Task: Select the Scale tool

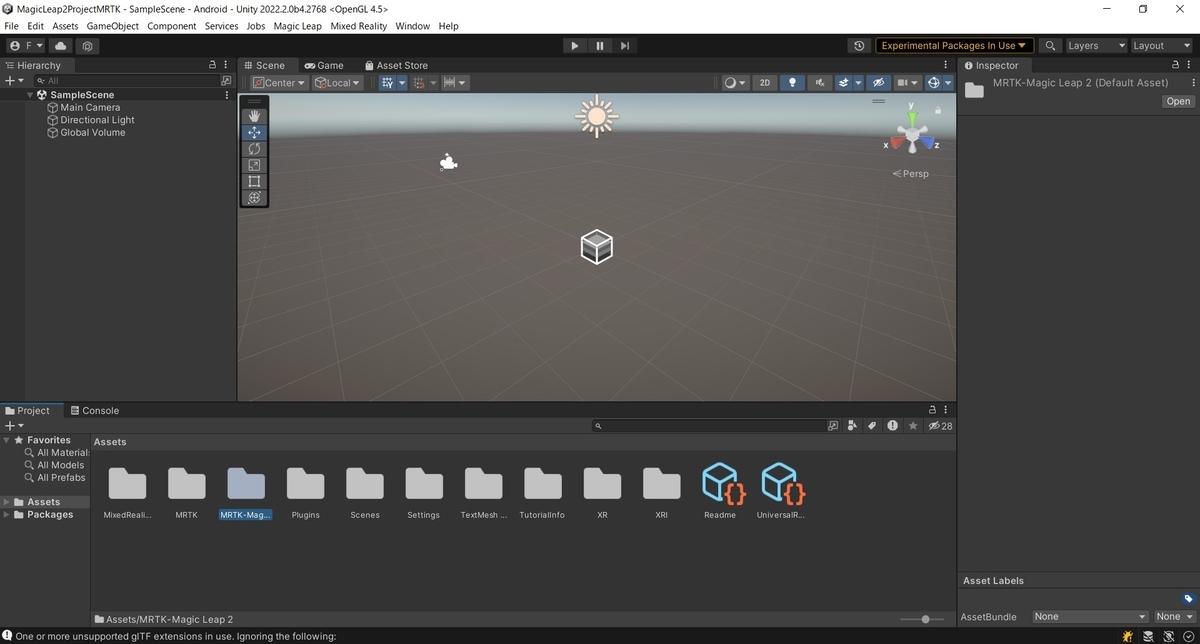Action: (x=254, y=165)
